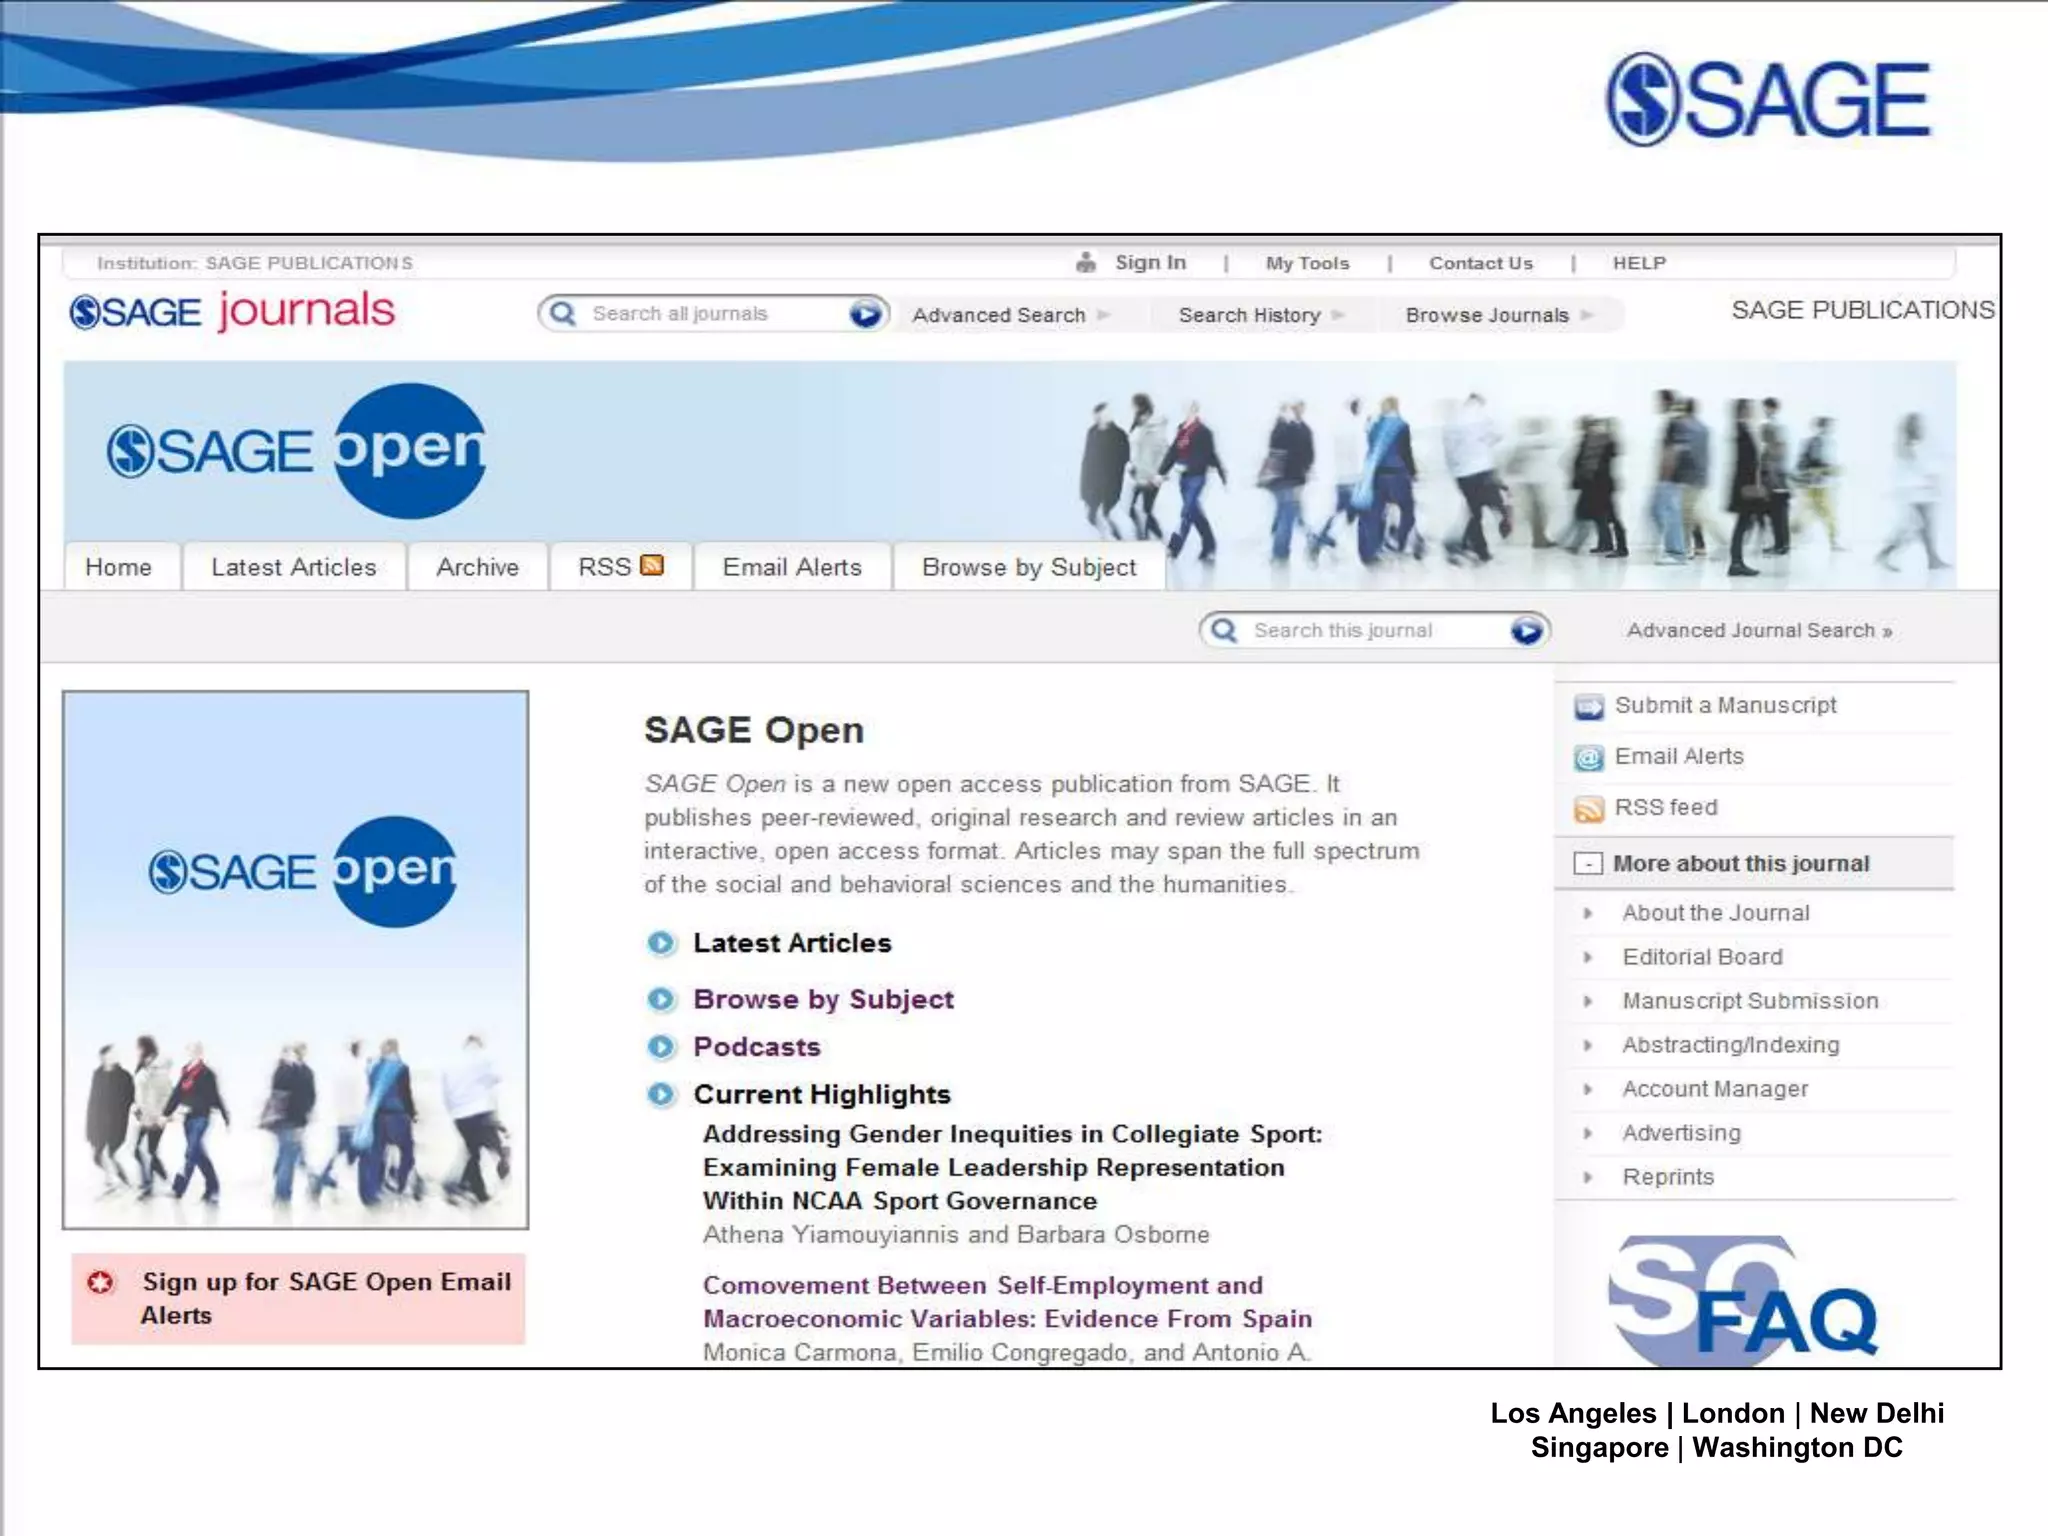Open the Editorial Board link
Image resolution: width=2048 pixels, height=1536 pixels.
[1702, 957]
